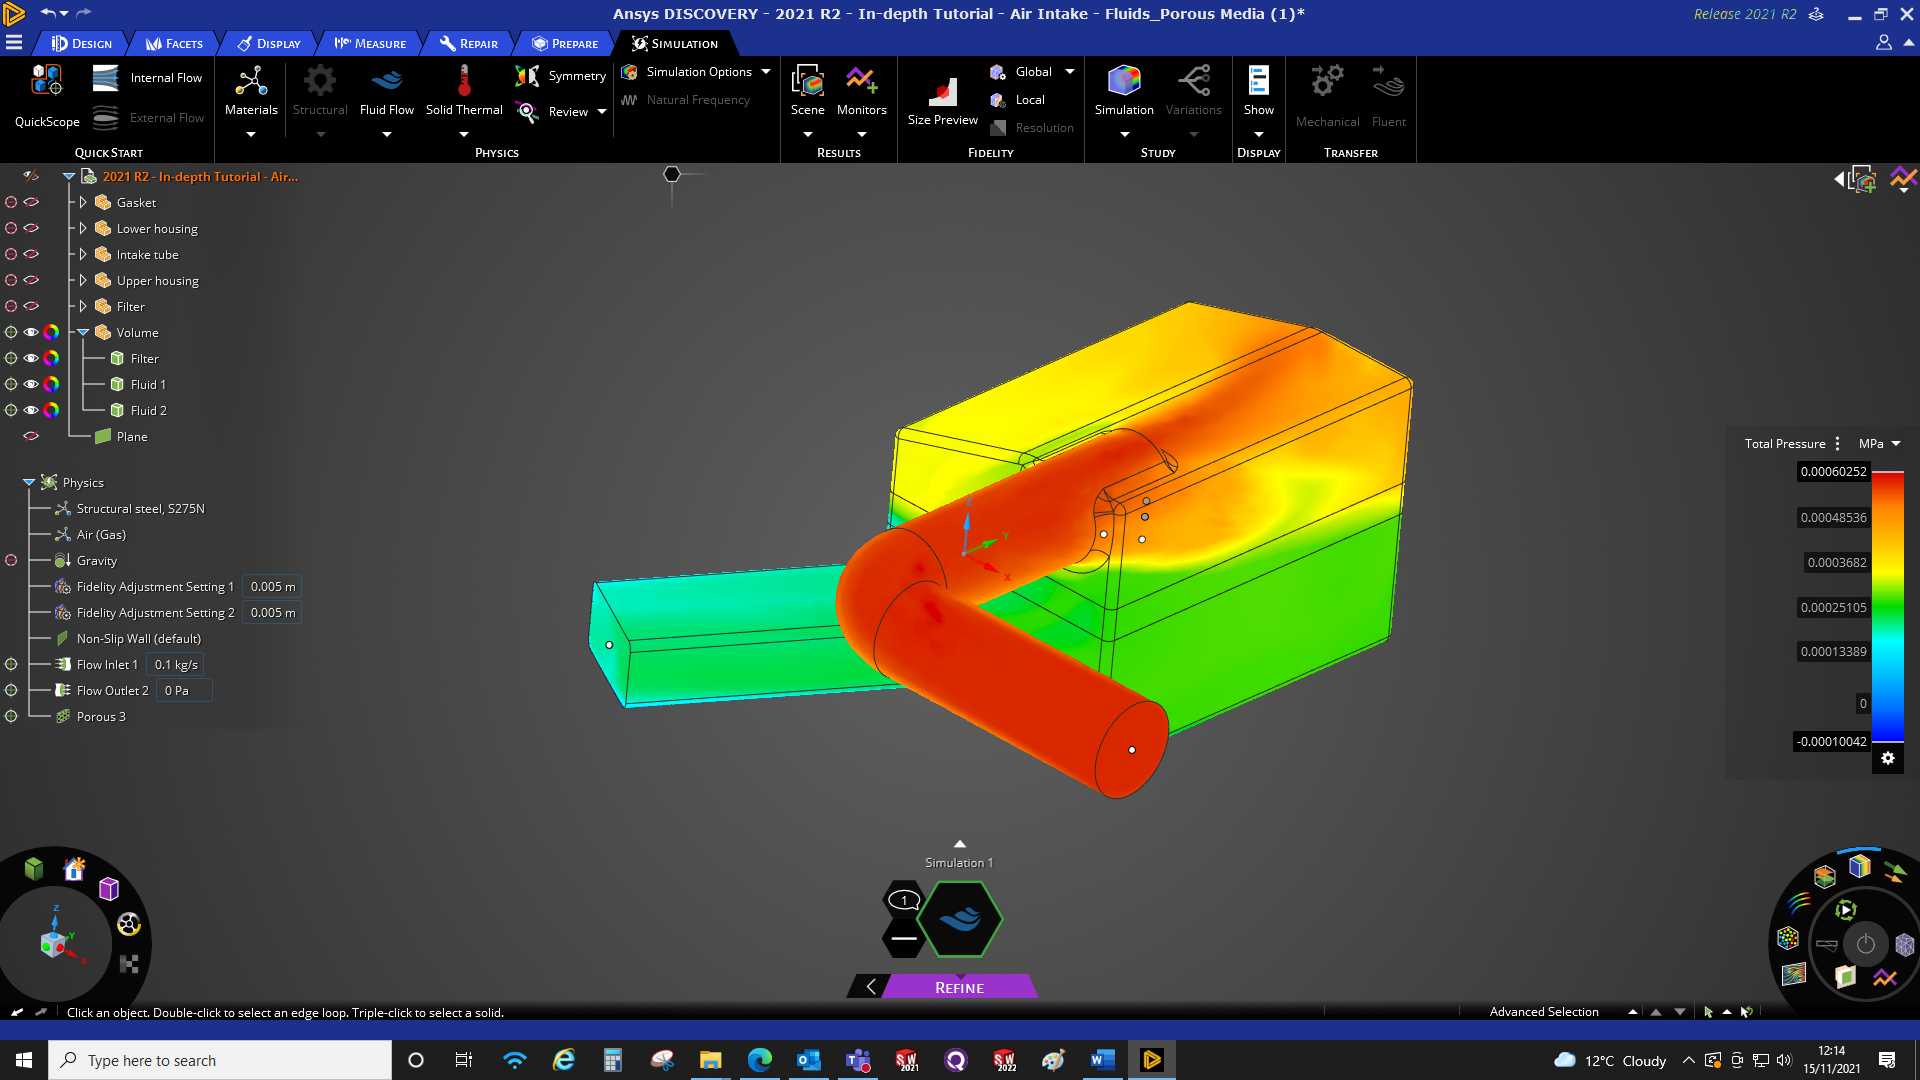Screen dimensions: 1920x1080
Task: Click the back arrow beside Refine
Action: (870, 987)
